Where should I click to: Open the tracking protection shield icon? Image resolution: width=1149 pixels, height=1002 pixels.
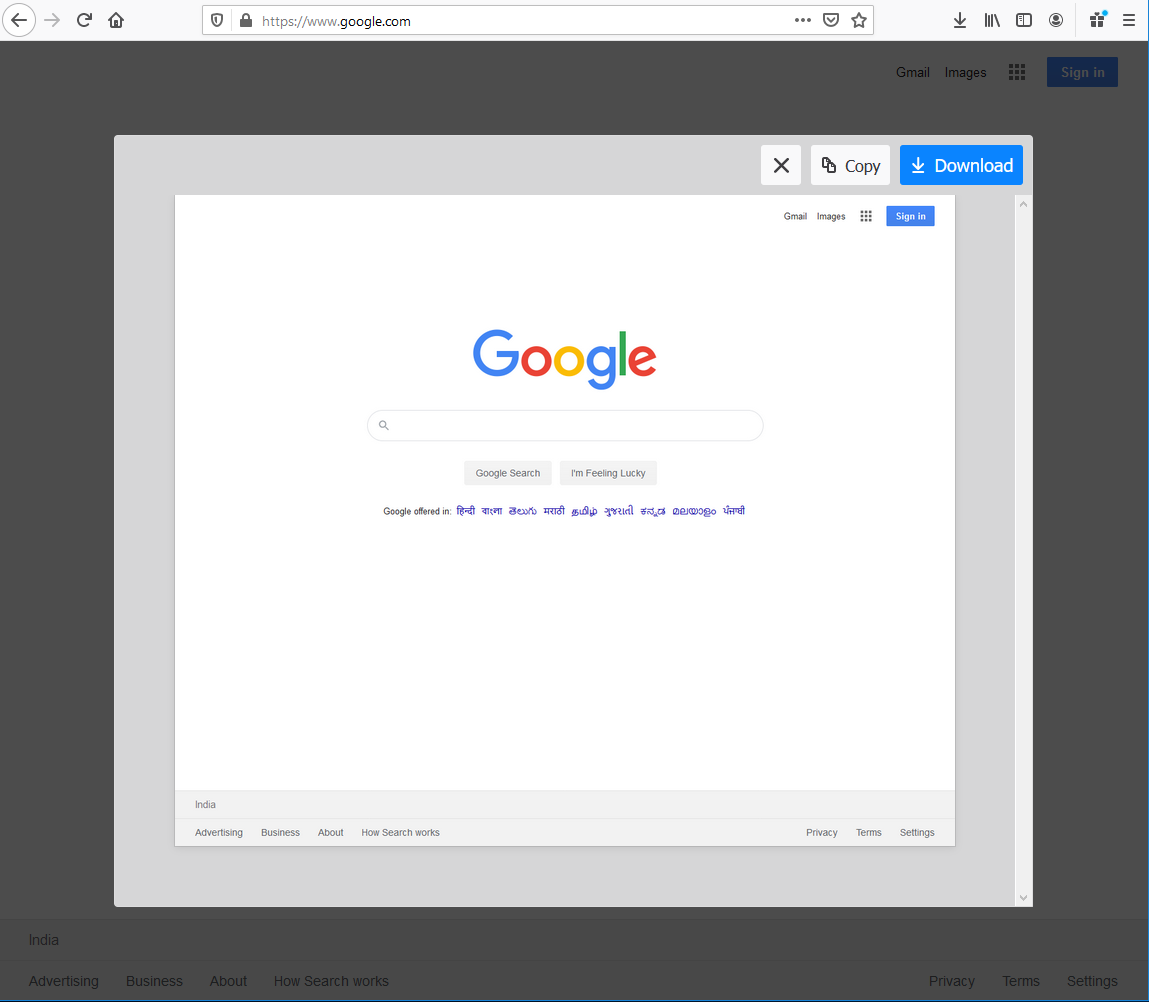click(217, 21)
